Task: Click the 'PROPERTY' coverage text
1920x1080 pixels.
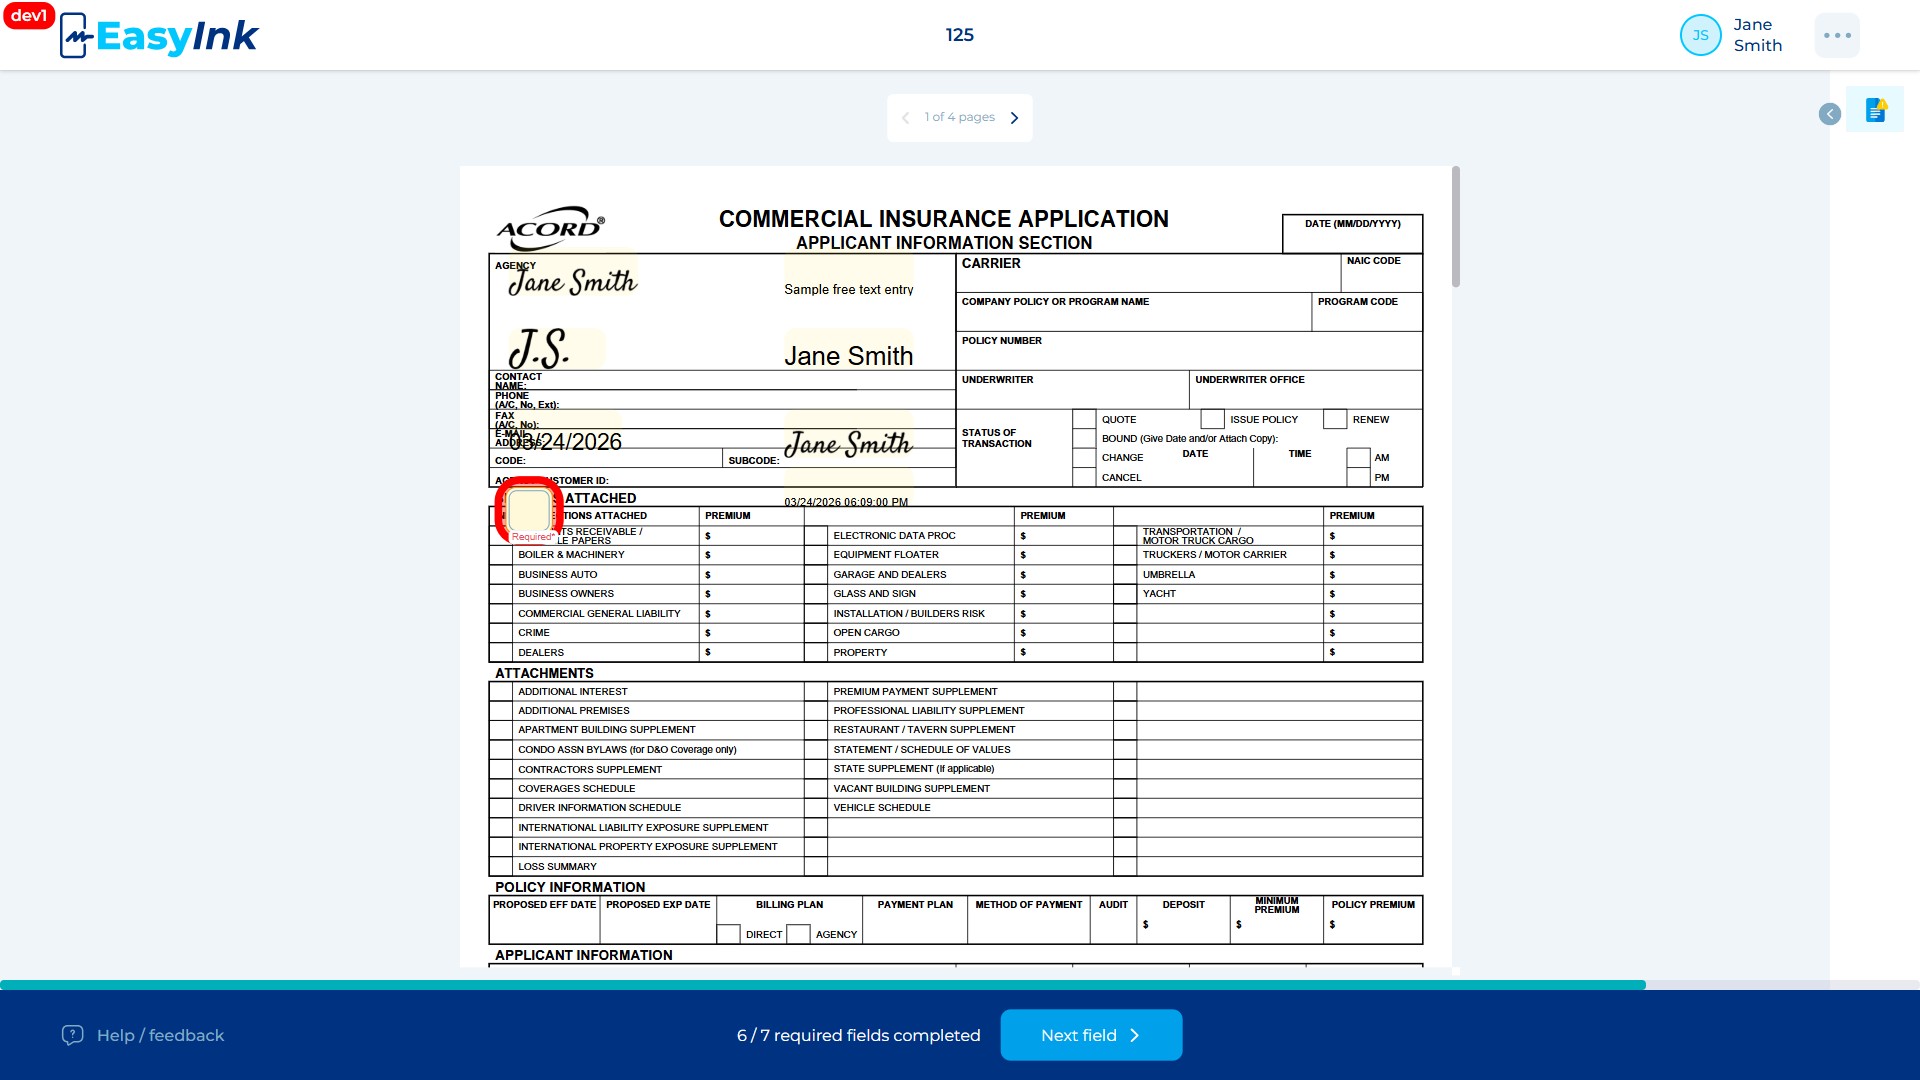Action: [x=860, y=653]
